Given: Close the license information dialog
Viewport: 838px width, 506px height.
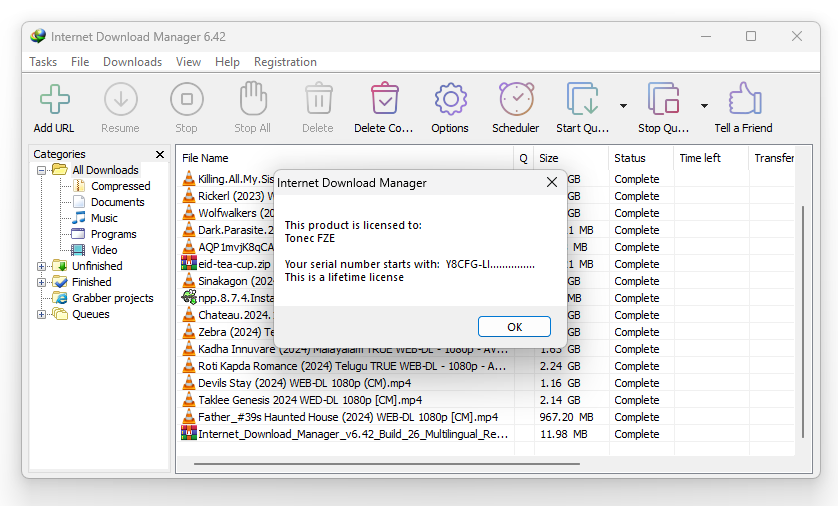Looking at the screenshot, I should [x=552, y=182].
